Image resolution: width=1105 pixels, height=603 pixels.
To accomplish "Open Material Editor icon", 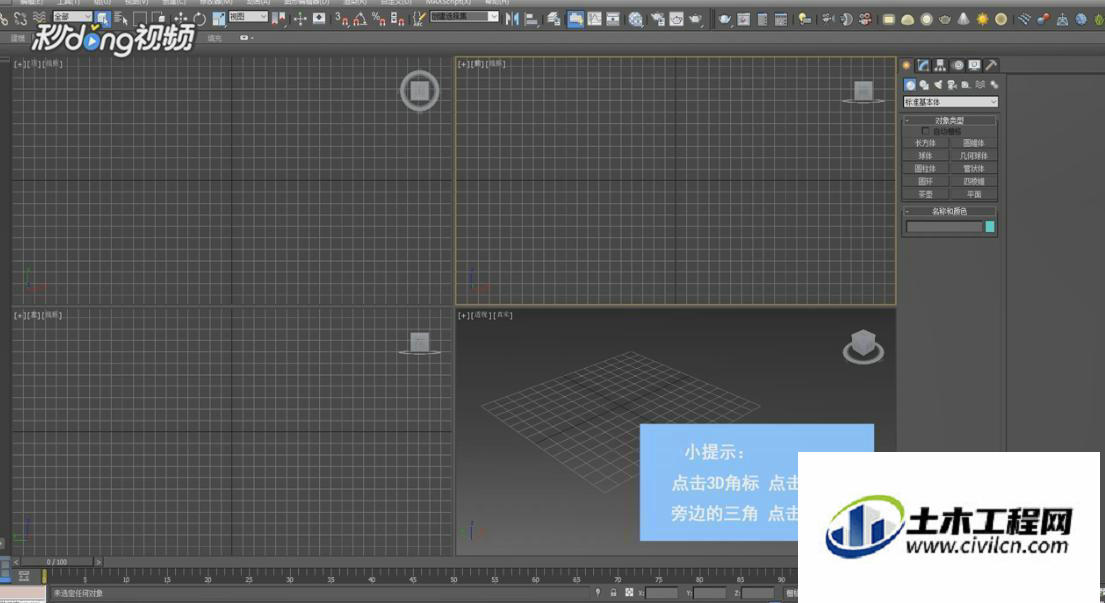I will 636,19.
